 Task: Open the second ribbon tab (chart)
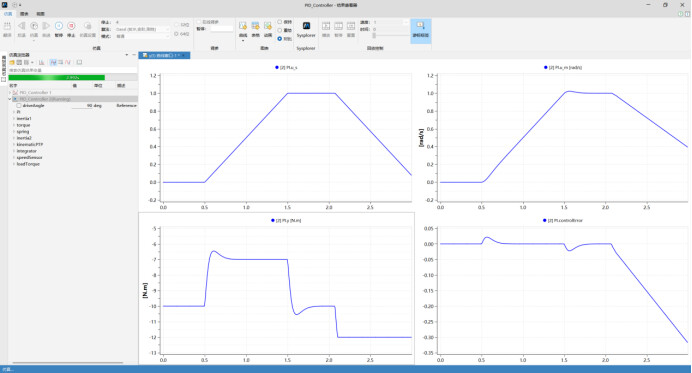pos(24,14)
